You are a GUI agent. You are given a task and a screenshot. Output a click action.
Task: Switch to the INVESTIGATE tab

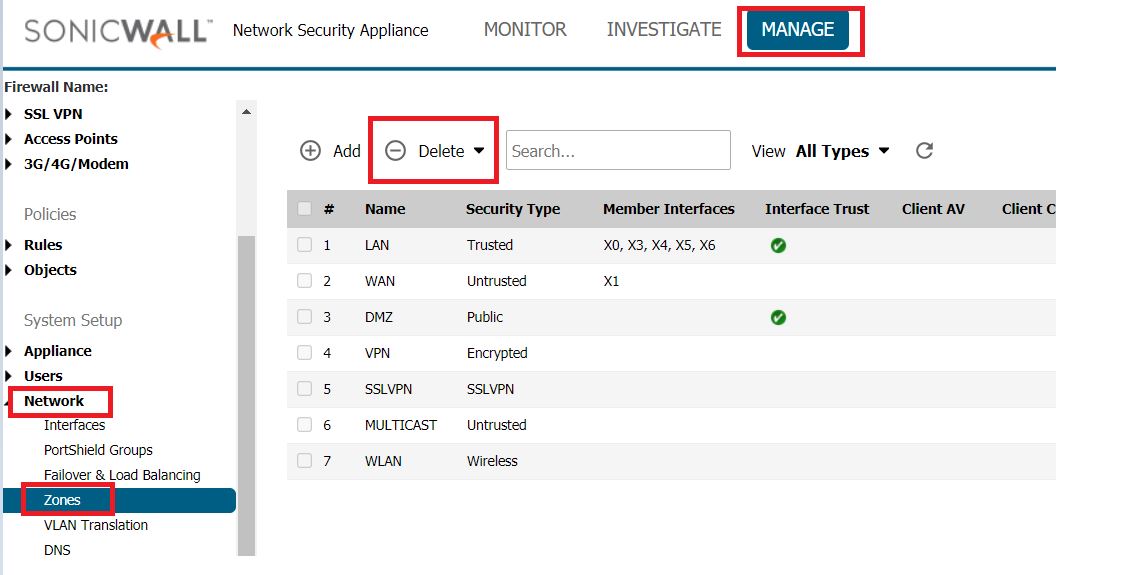664,30
